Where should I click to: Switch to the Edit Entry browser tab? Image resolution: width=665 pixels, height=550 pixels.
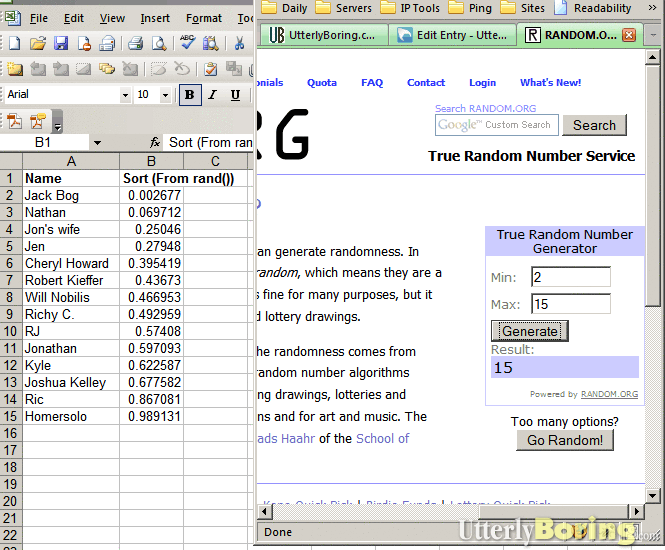tap(452, 35)
